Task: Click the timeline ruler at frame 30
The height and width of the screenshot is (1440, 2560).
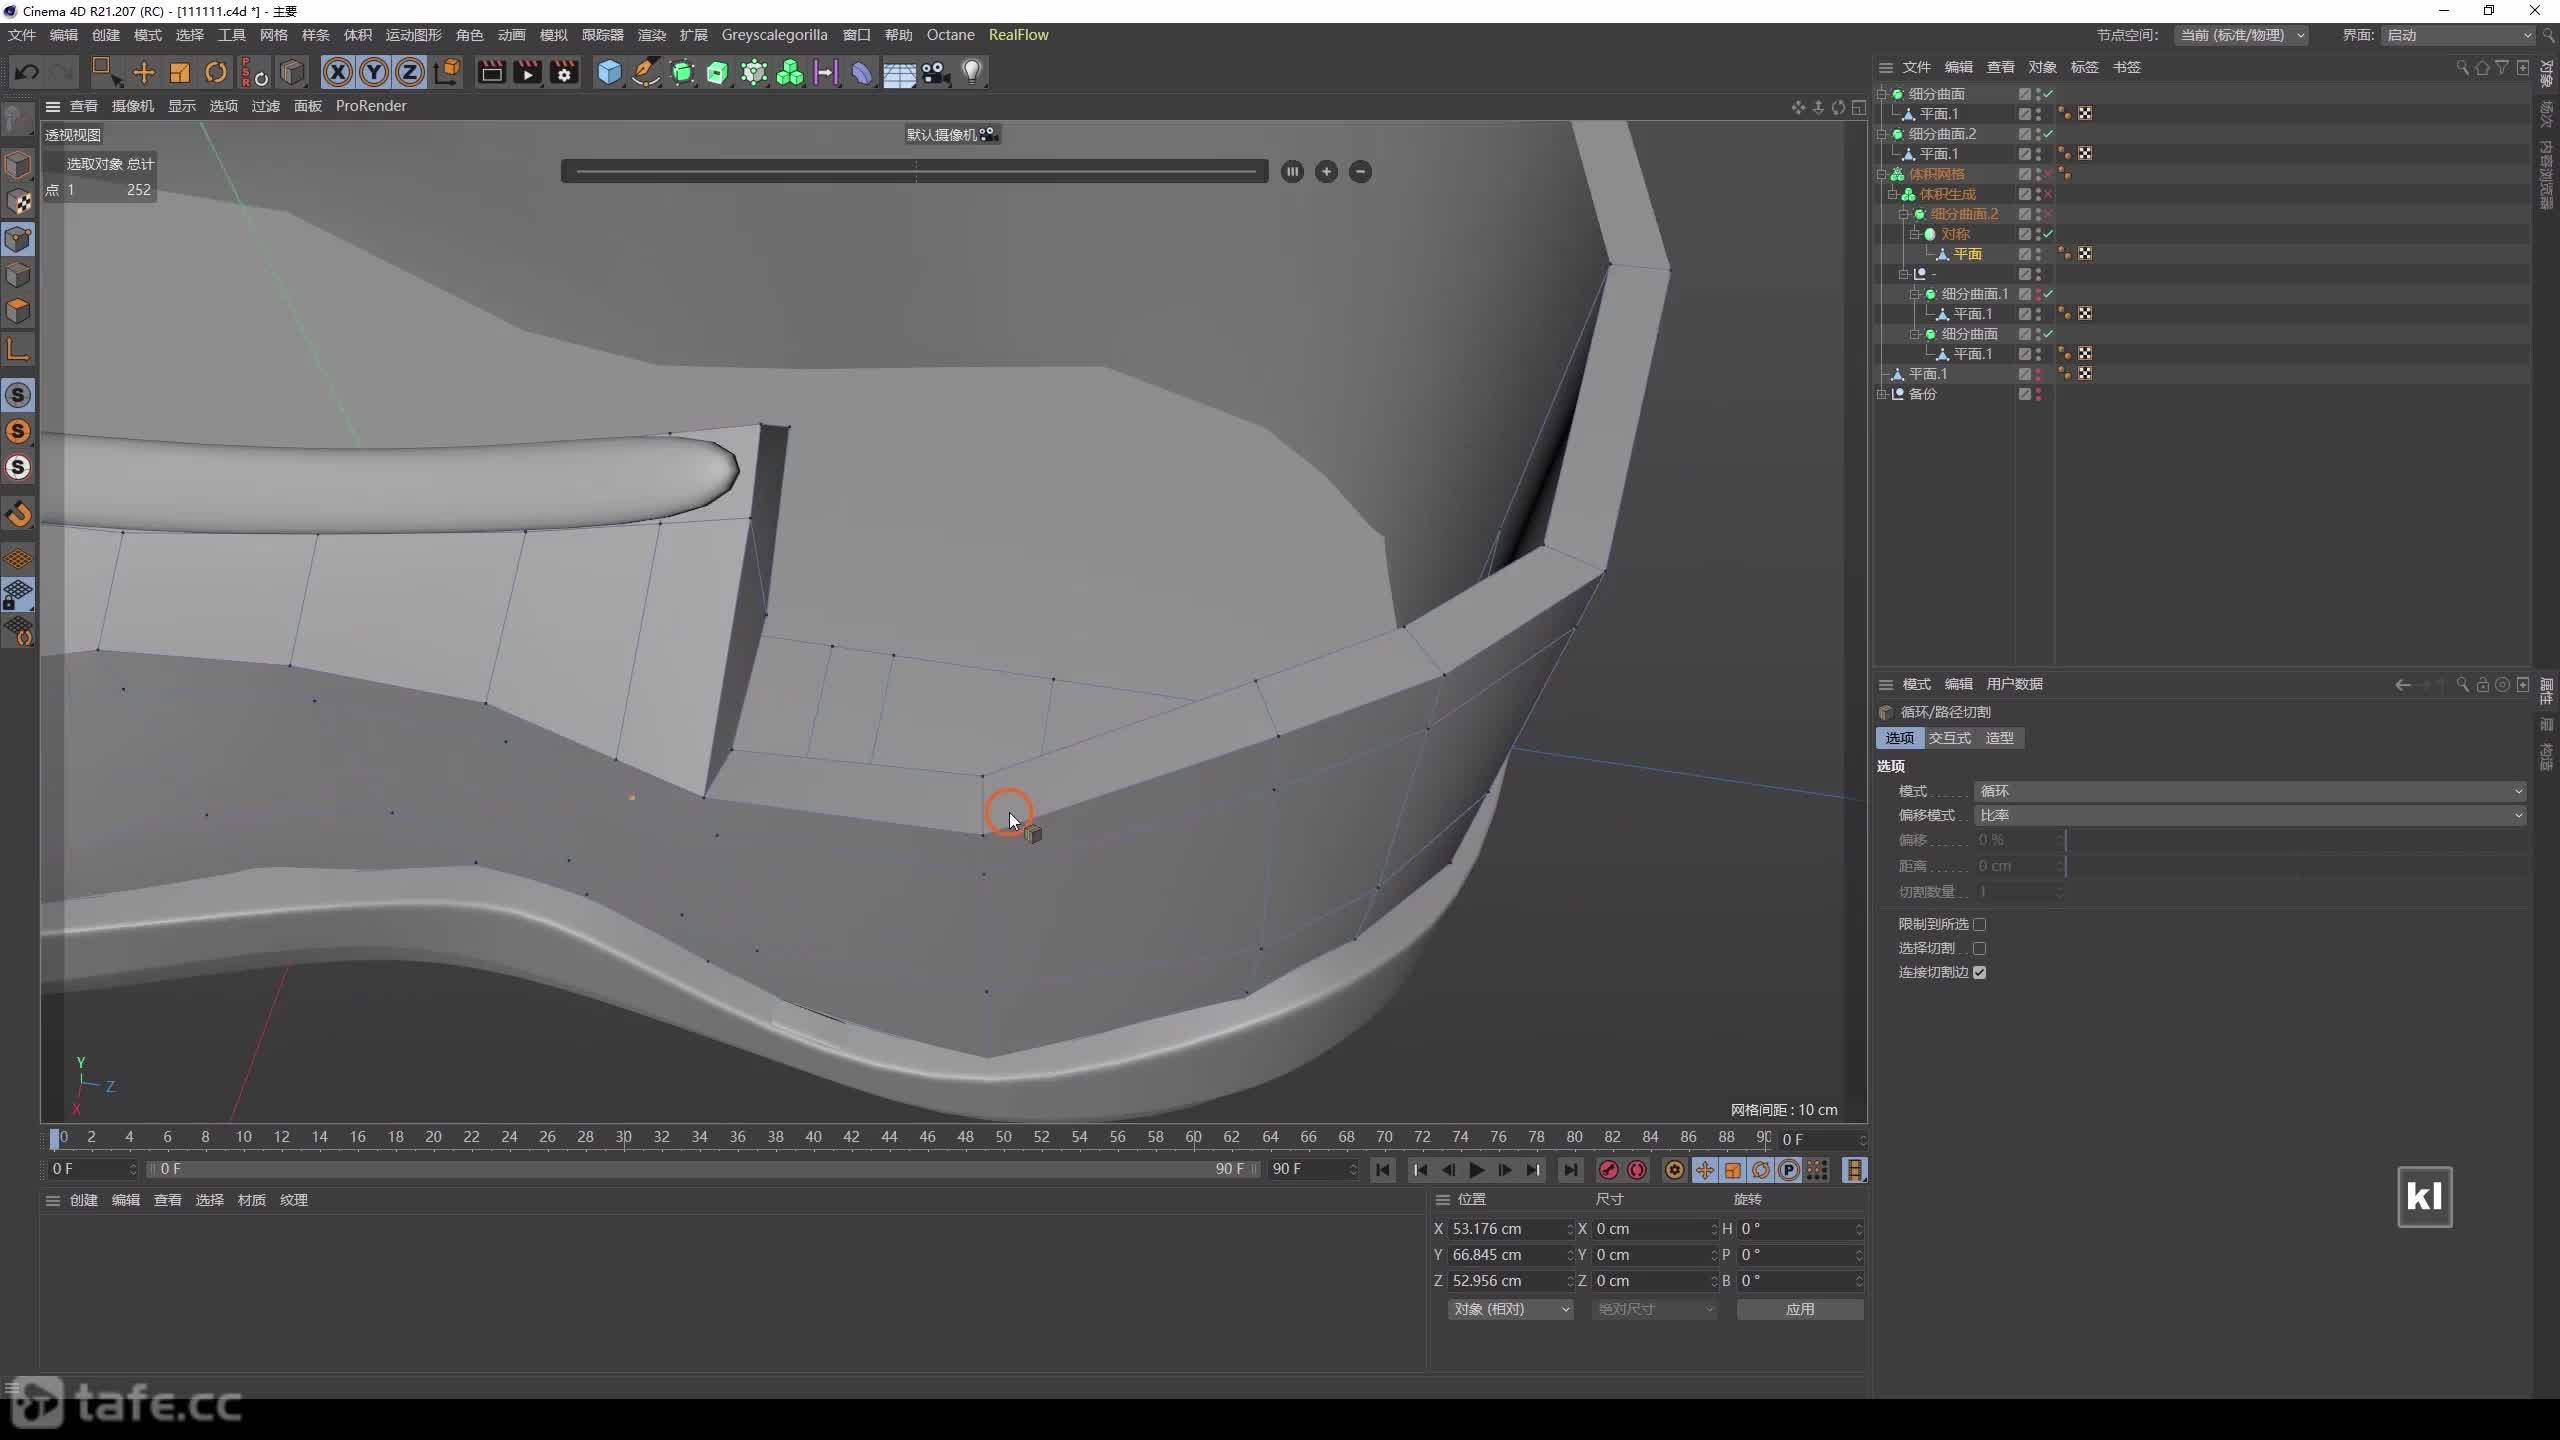Action: pos(624,1137)
